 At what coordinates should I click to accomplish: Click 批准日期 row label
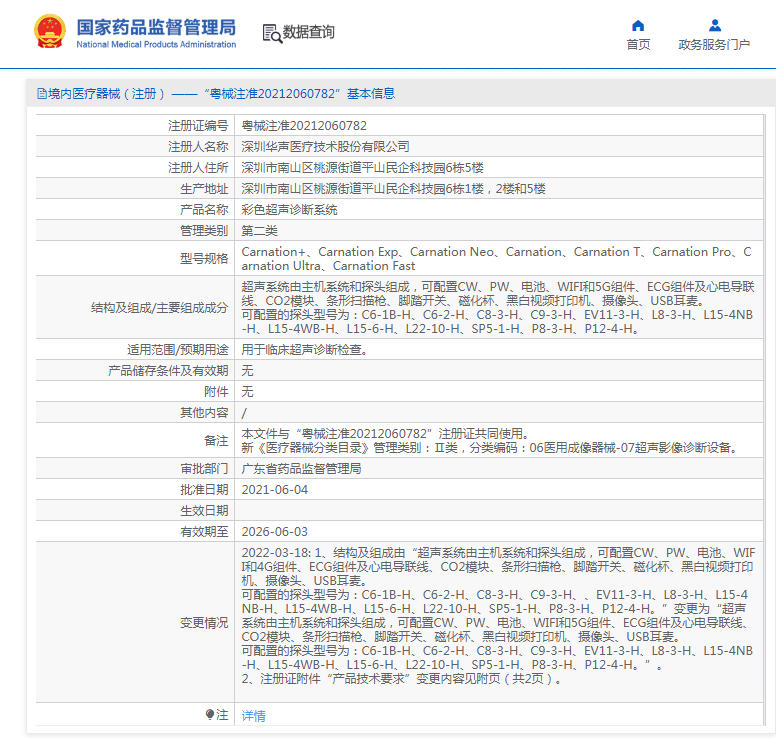(x=204, y=490)
